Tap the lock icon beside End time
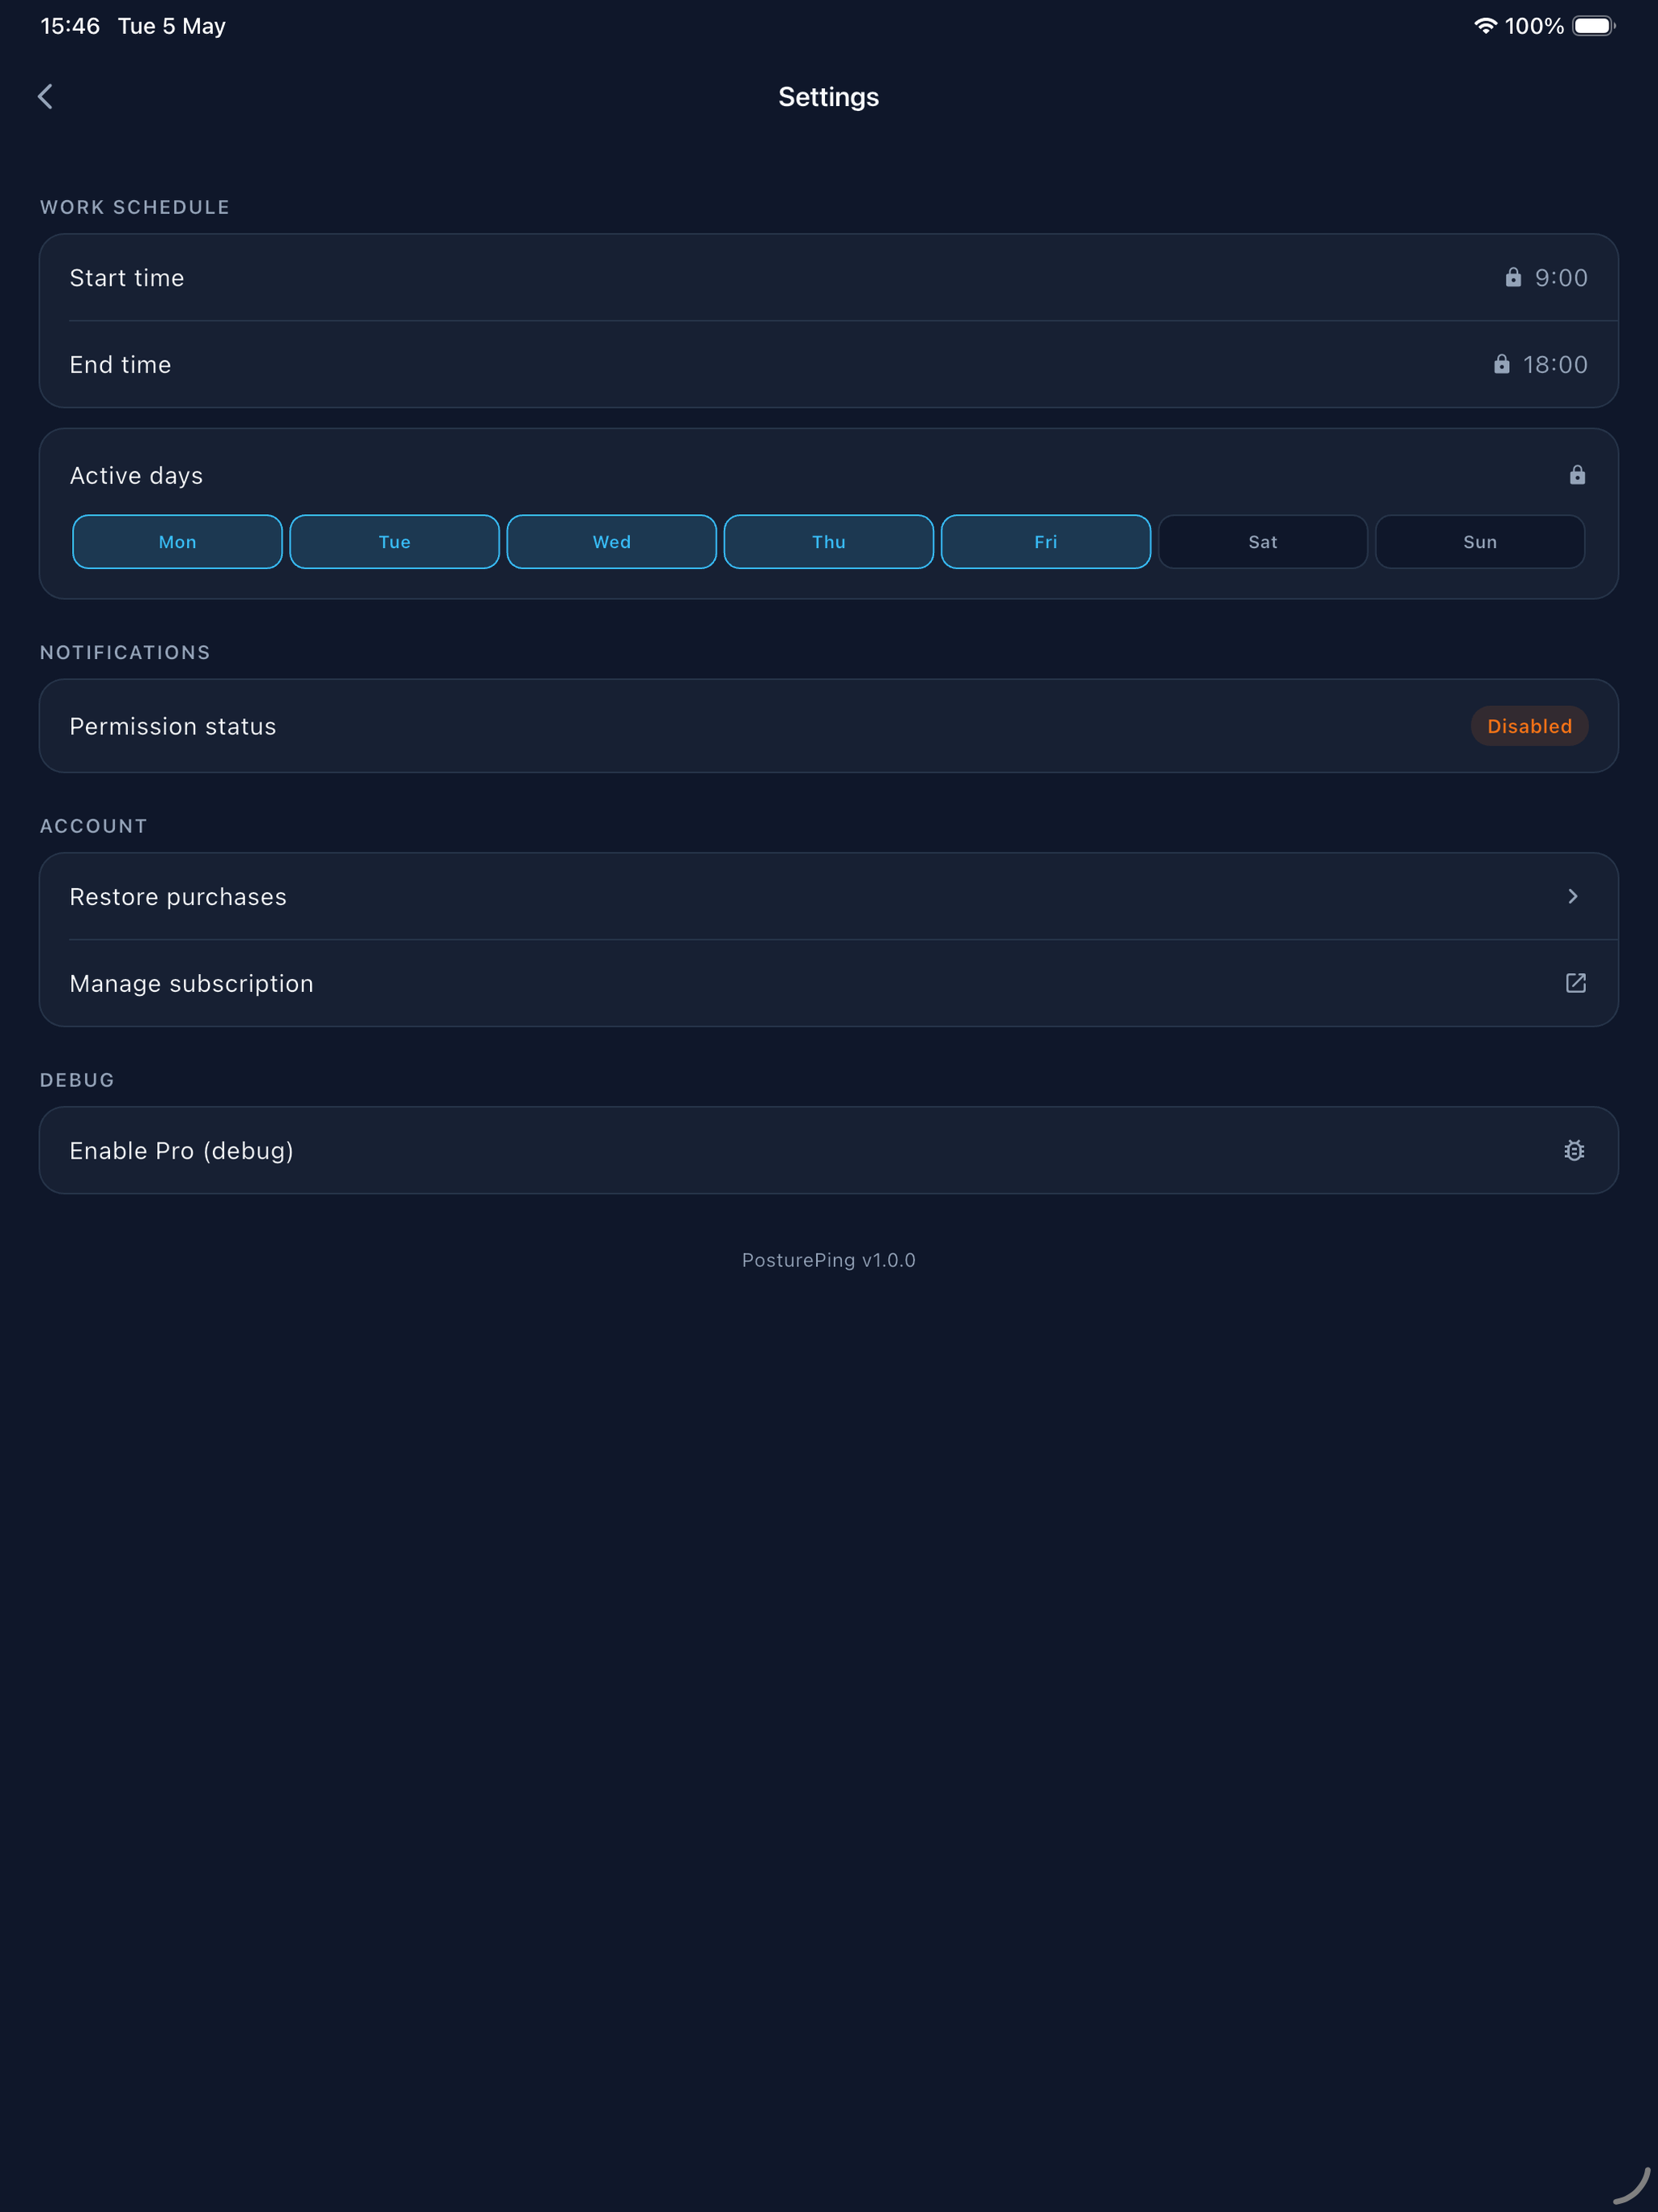The image size is (1658, 2212). click(x=1501, y=364)
